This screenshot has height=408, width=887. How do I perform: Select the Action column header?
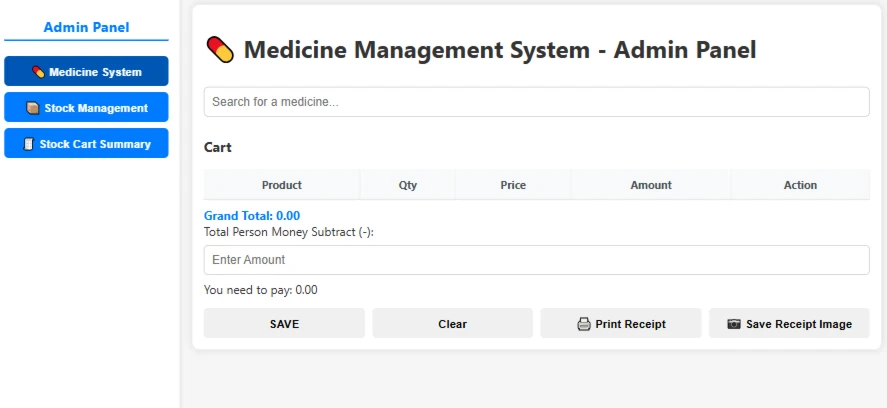click(x=800, y=185)
